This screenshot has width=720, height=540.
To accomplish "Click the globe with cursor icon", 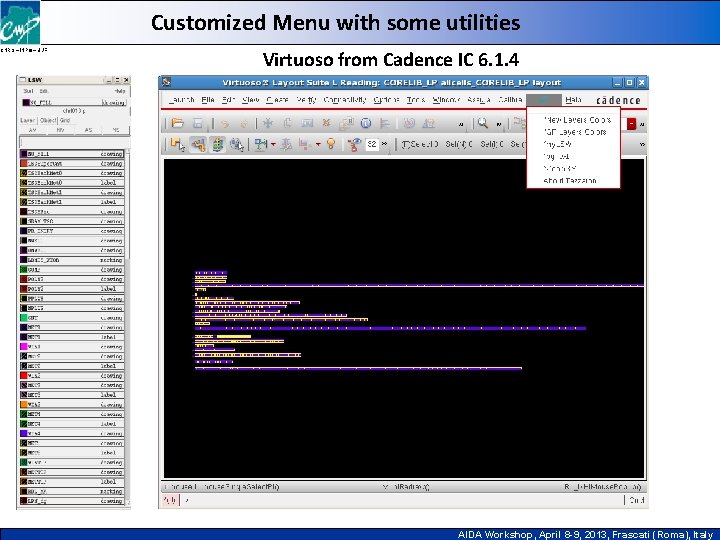I will click(237, 145).
